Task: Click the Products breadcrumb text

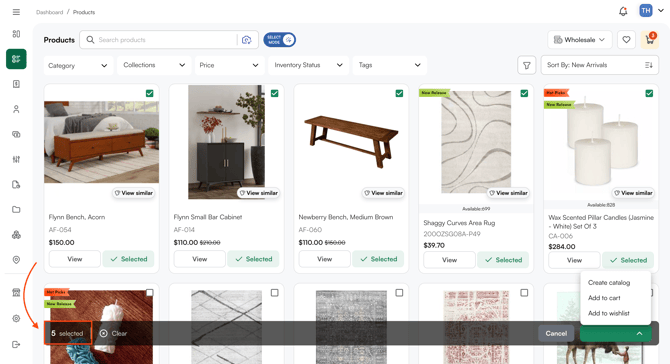Action: (x=84, y=12)
